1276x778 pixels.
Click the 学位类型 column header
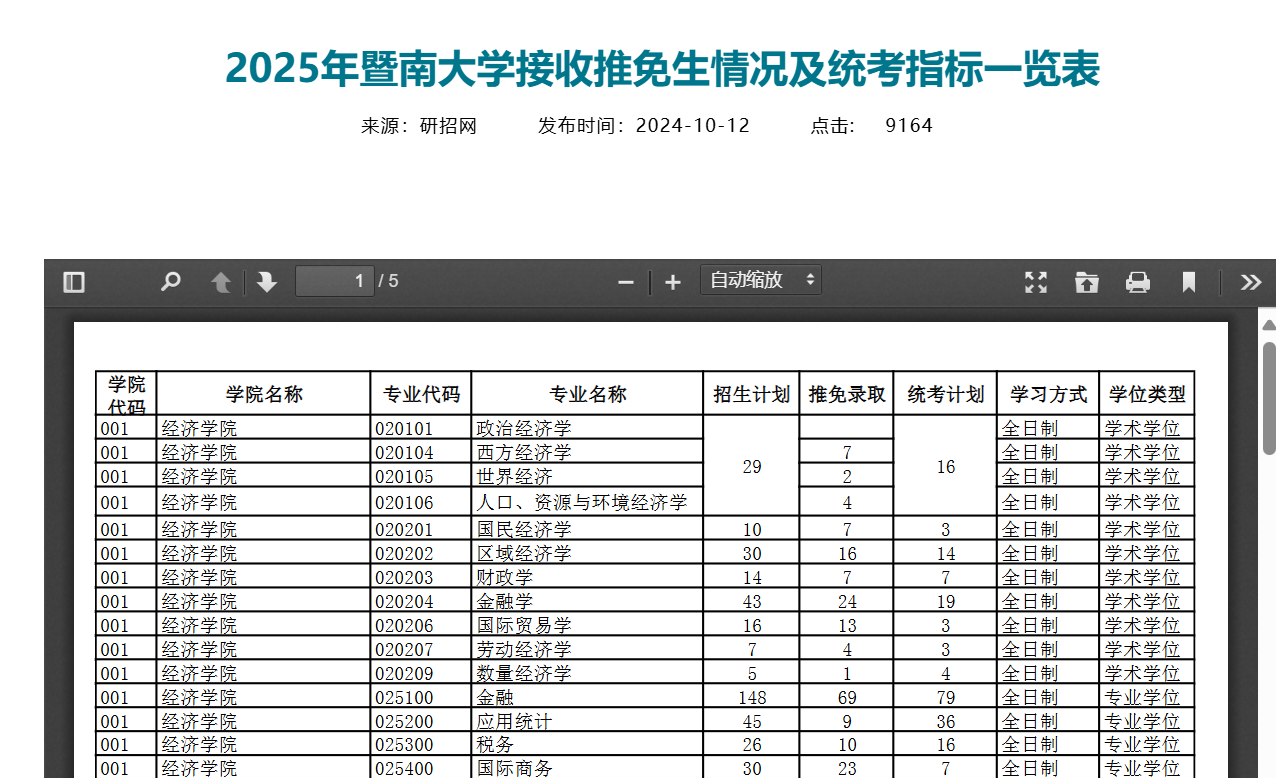(1147, 394)
